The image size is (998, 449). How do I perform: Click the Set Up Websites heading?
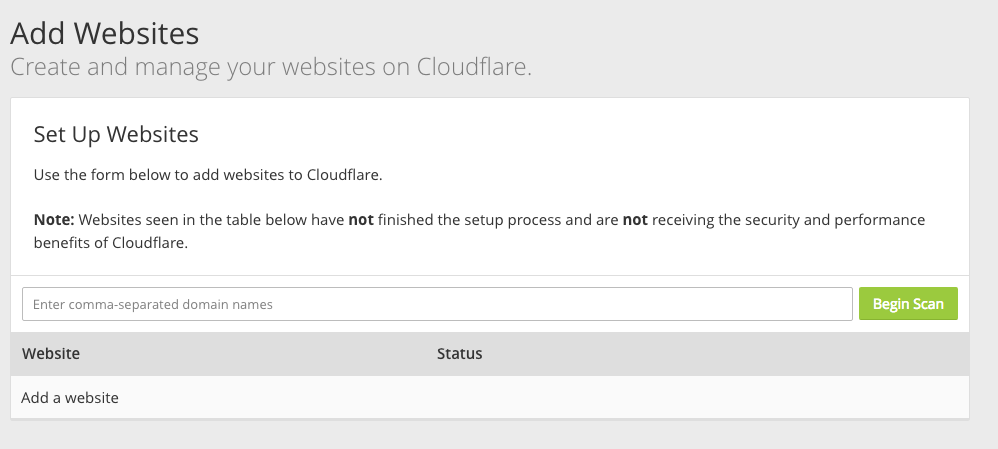tap(116, 134)
